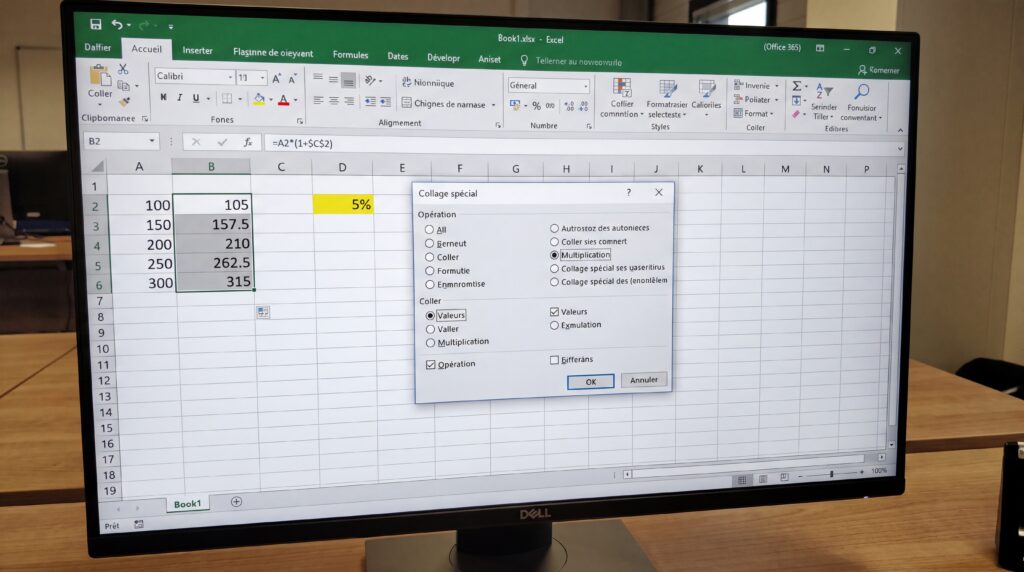Toggle italic formatting in the ribbon
This screenshot has width=1024, height=572.
pyautogui.click(x=180, y=98)
